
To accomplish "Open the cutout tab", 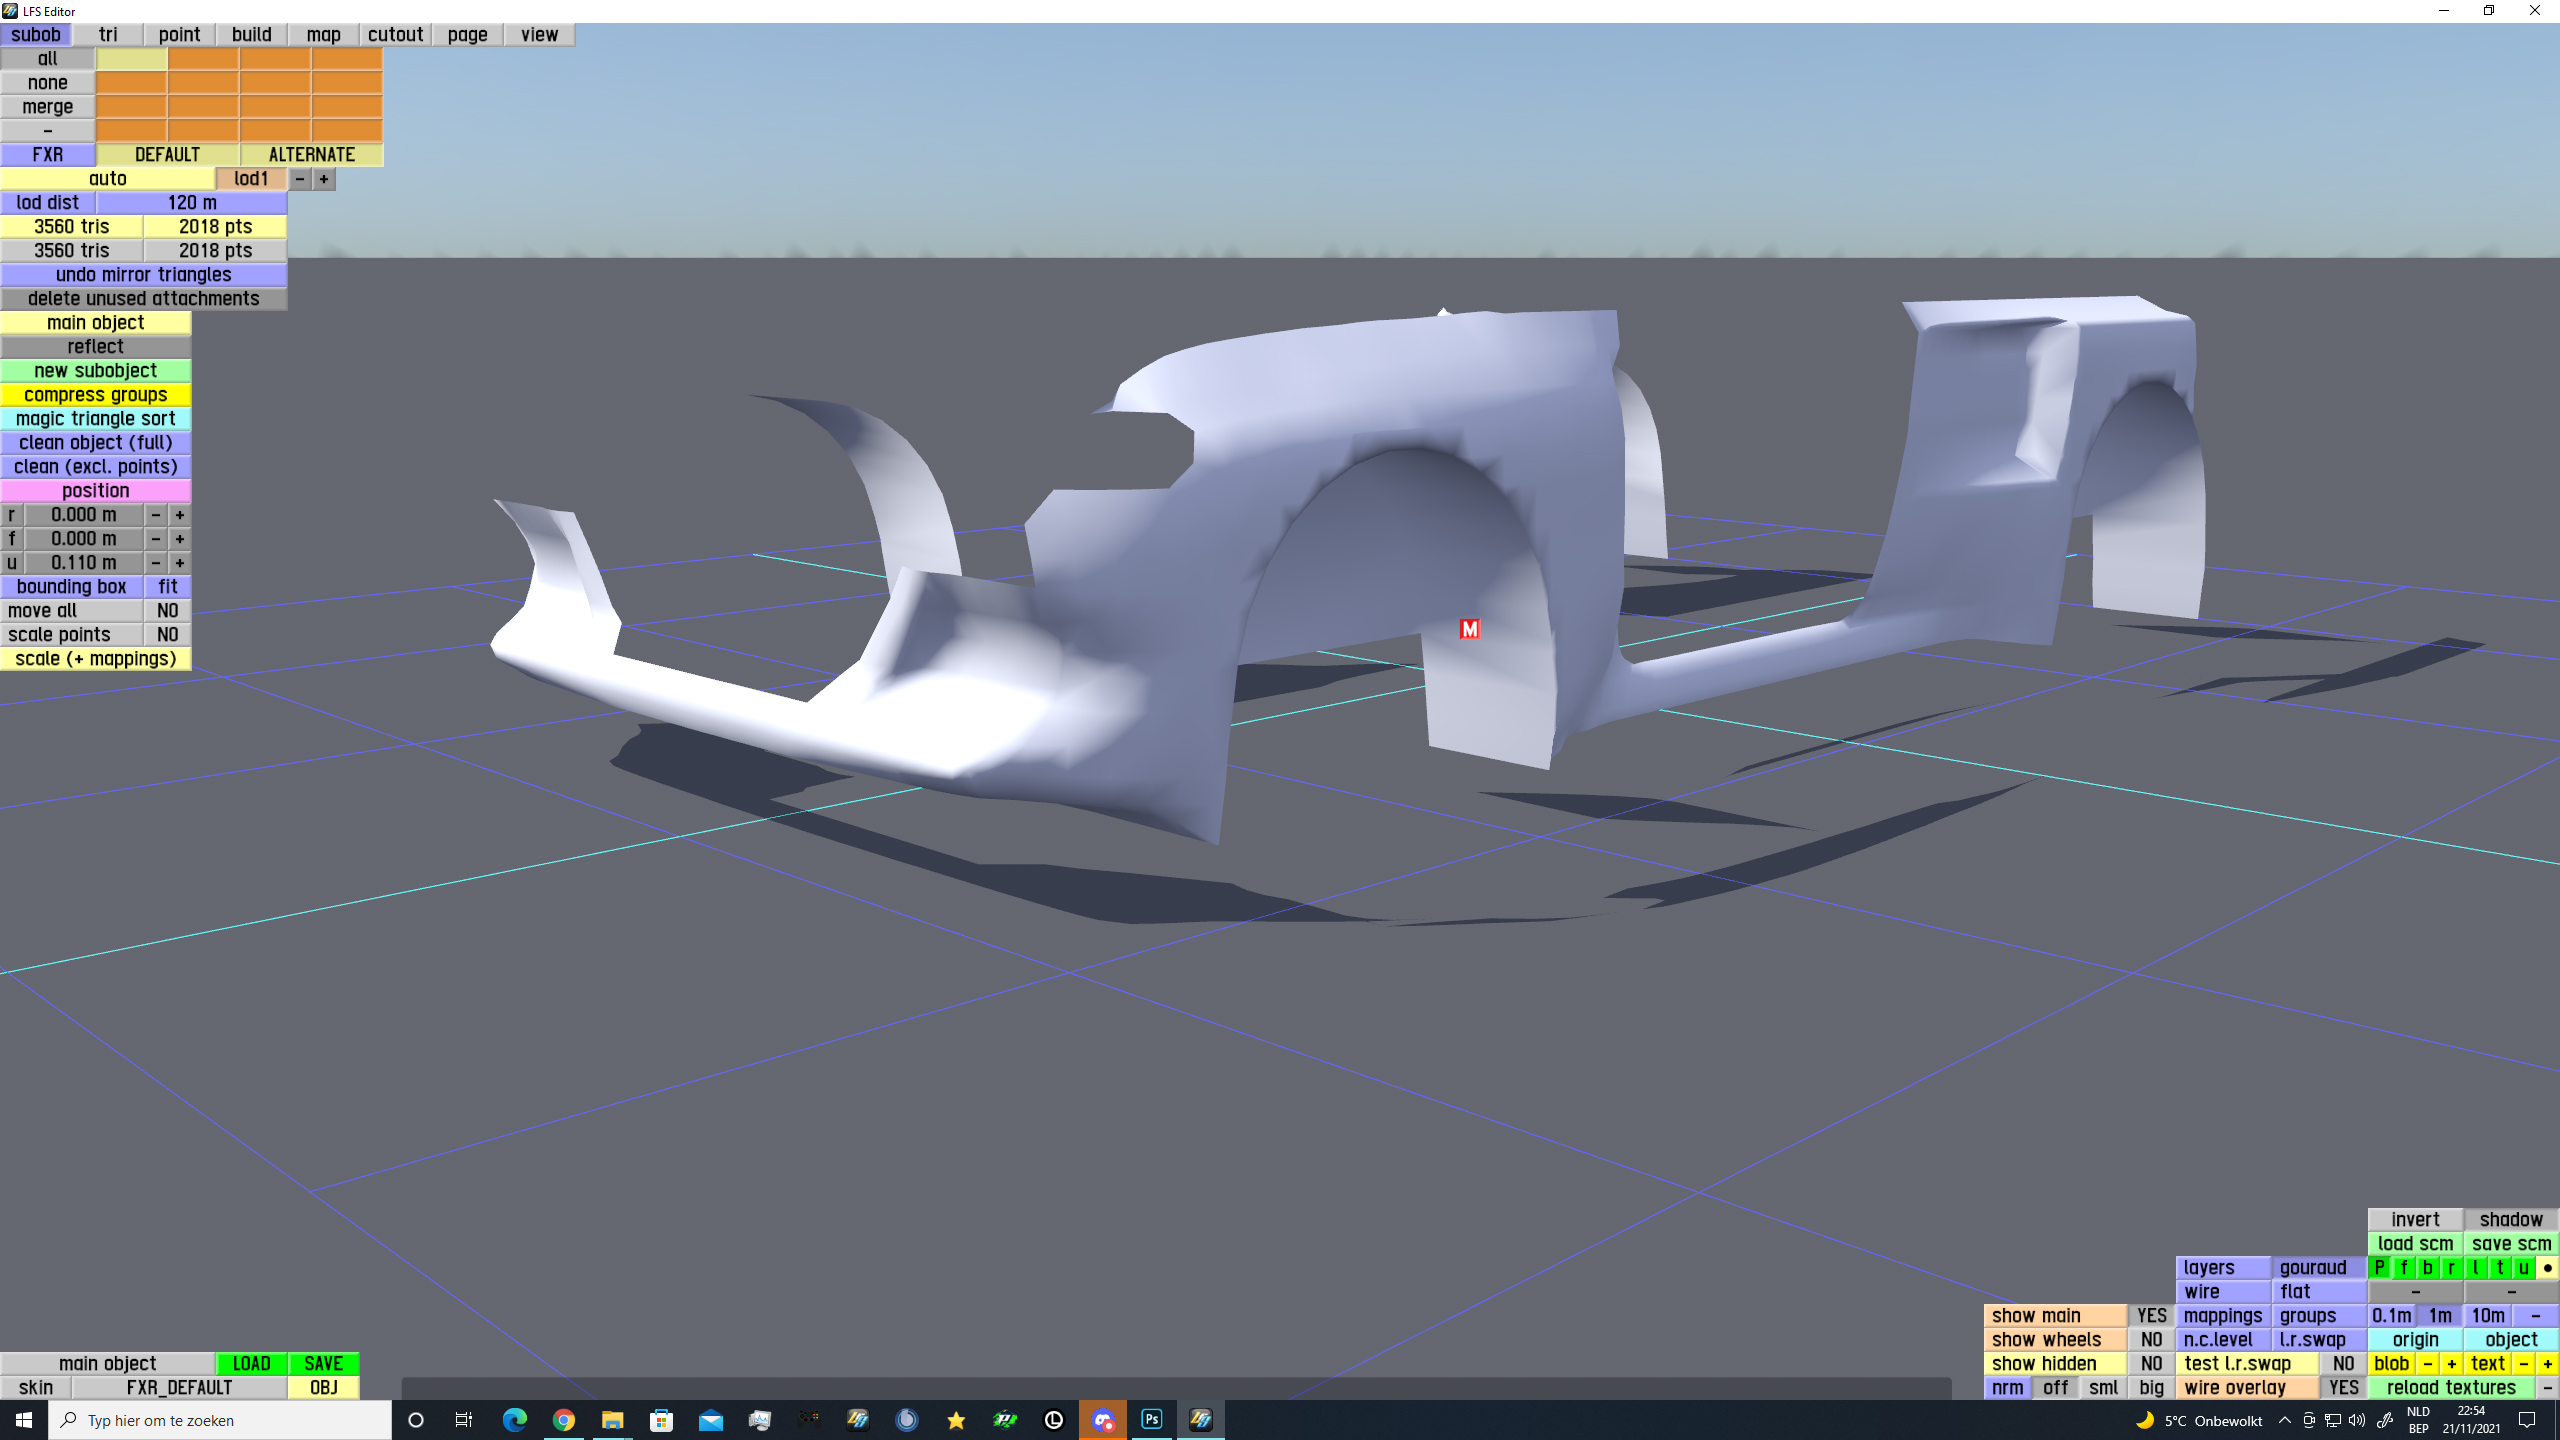I will [395, 35].
